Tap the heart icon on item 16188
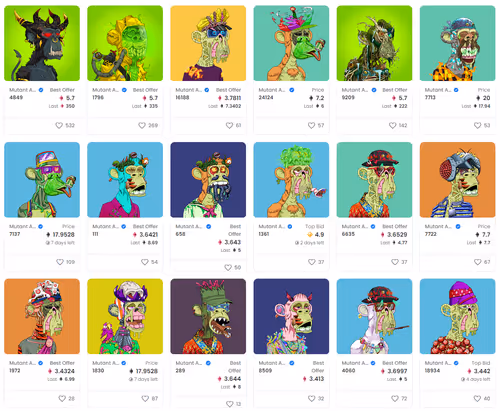 click(229, 125)
